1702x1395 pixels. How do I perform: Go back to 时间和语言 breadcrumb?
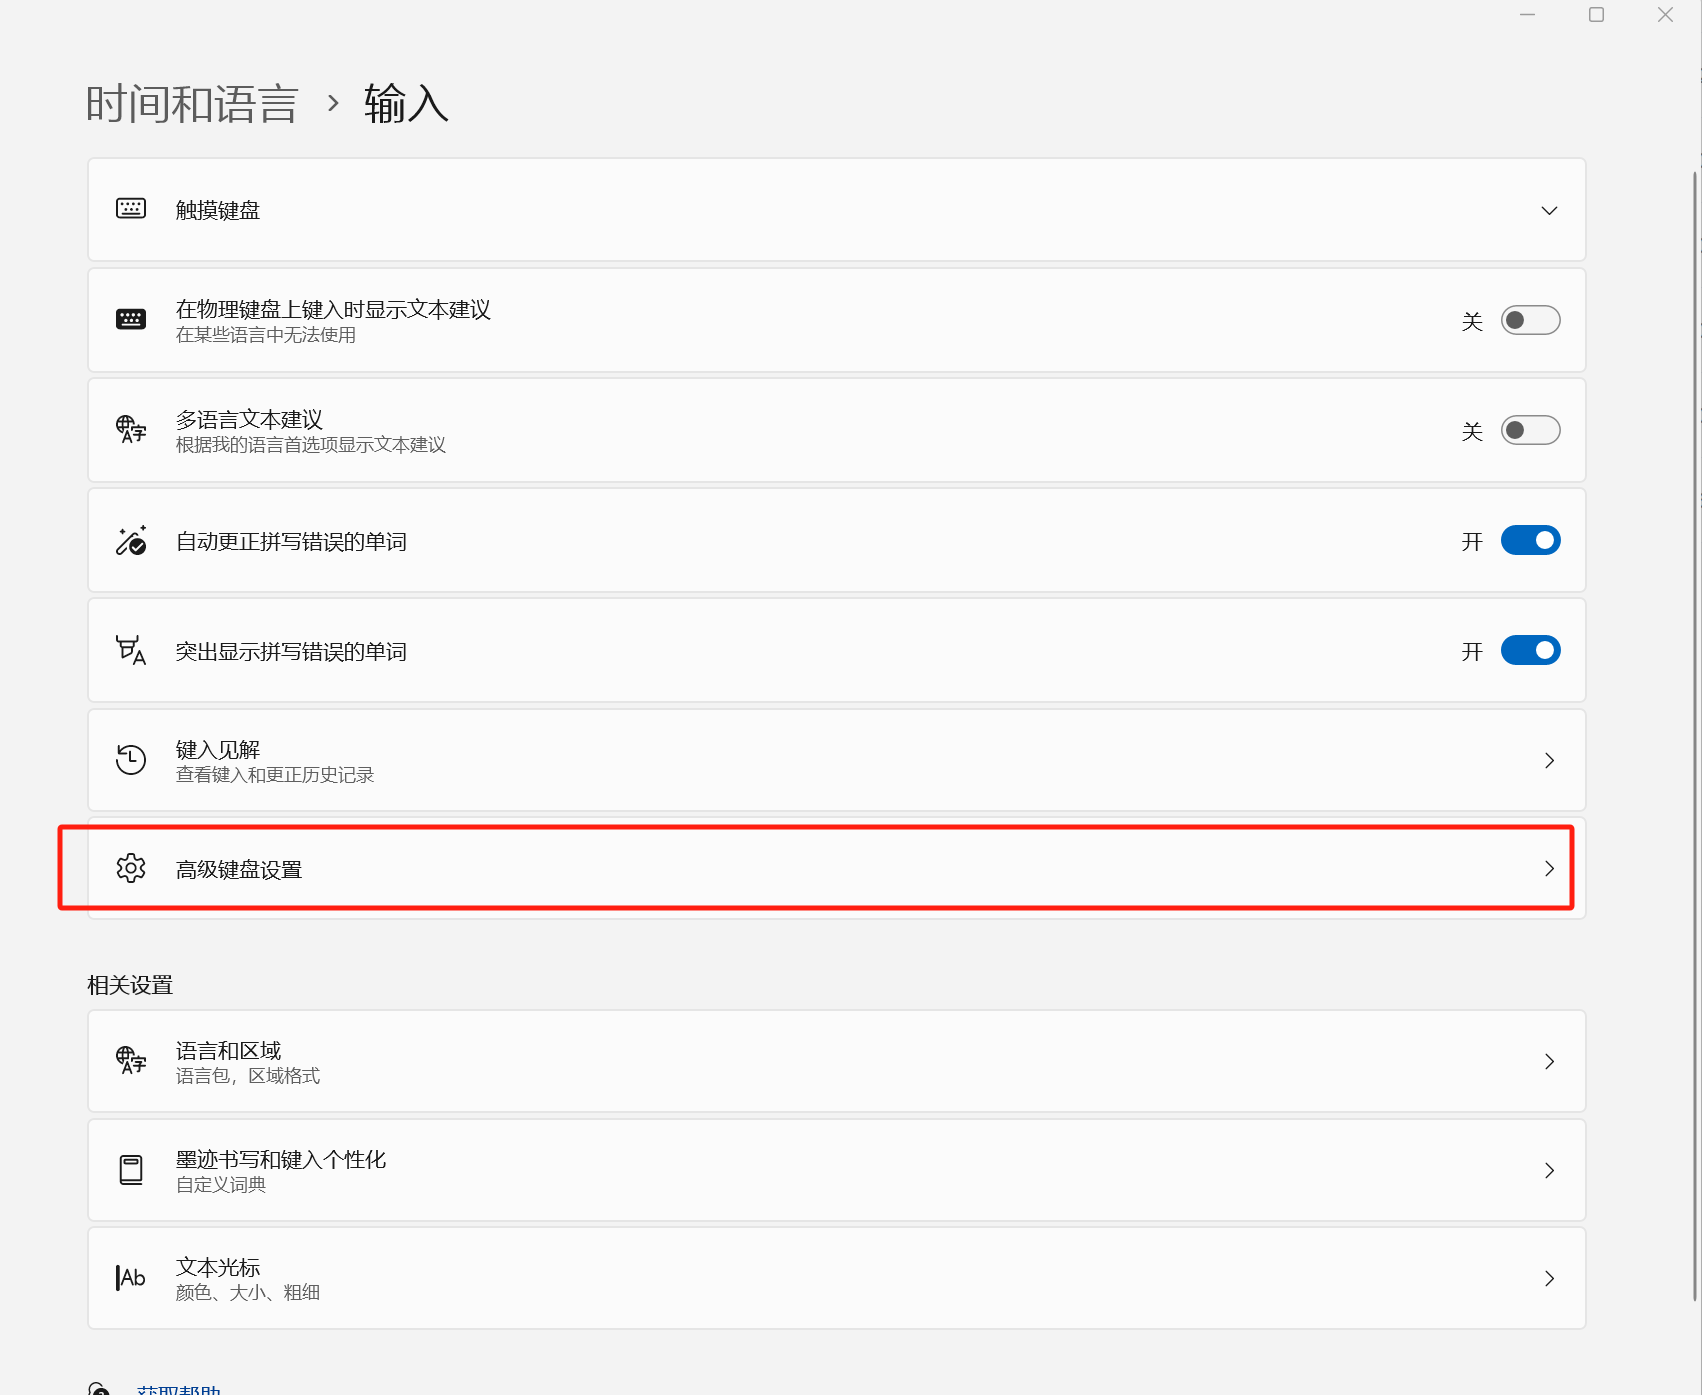pos(192,104)
